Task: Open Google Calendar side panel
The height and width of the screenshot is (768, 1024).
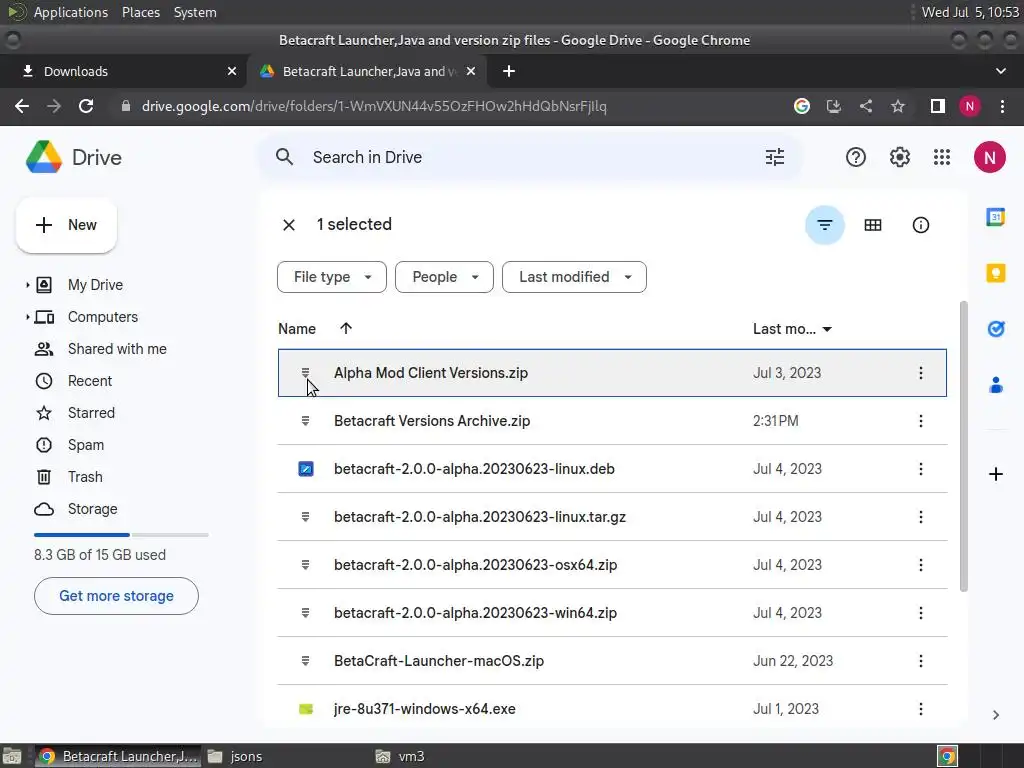Action: point(995,217)
